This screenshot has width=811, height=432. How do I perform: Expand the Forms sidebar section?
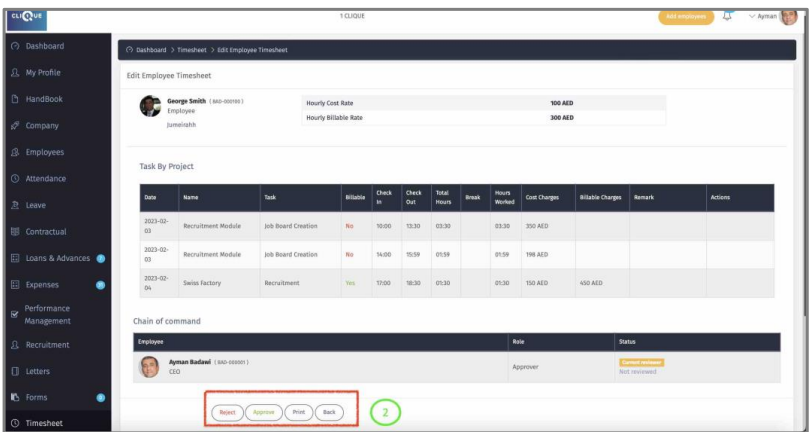pyautogui.click(x=36, y=398)
